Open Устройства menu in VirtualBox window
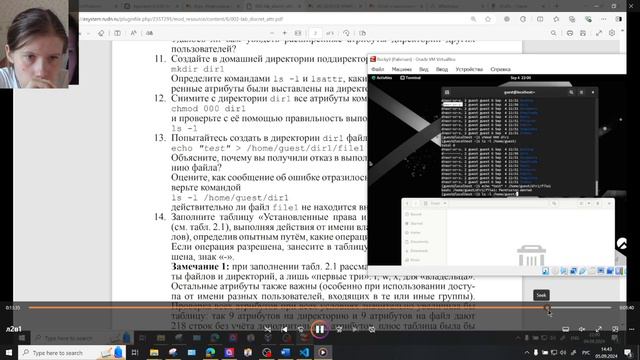This screenshot has width=640, height=360. tap(469, 69)
